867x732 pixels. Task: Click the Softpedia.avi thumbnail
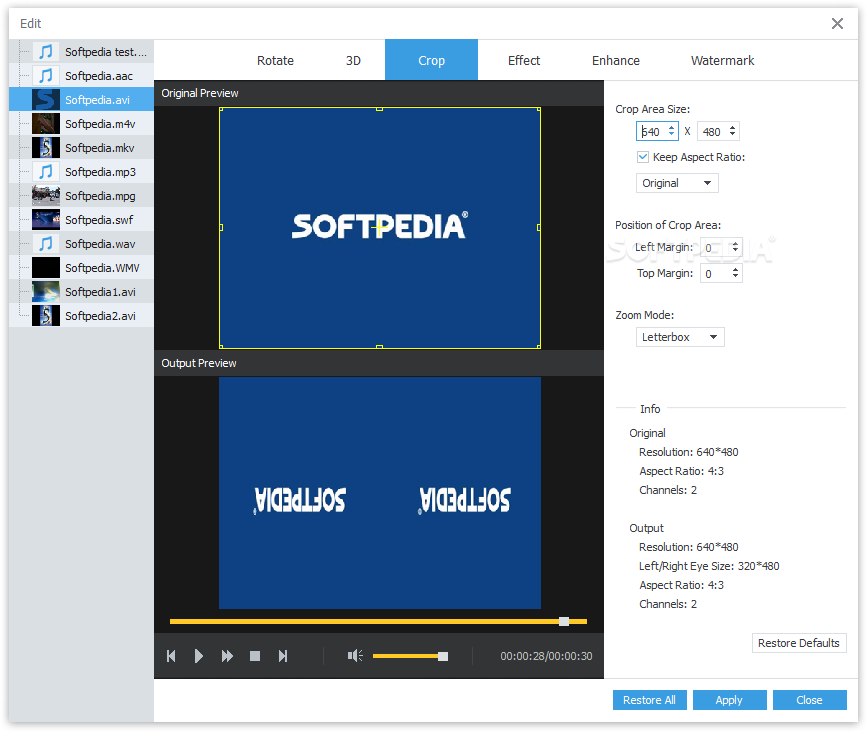tap(46, 100)
